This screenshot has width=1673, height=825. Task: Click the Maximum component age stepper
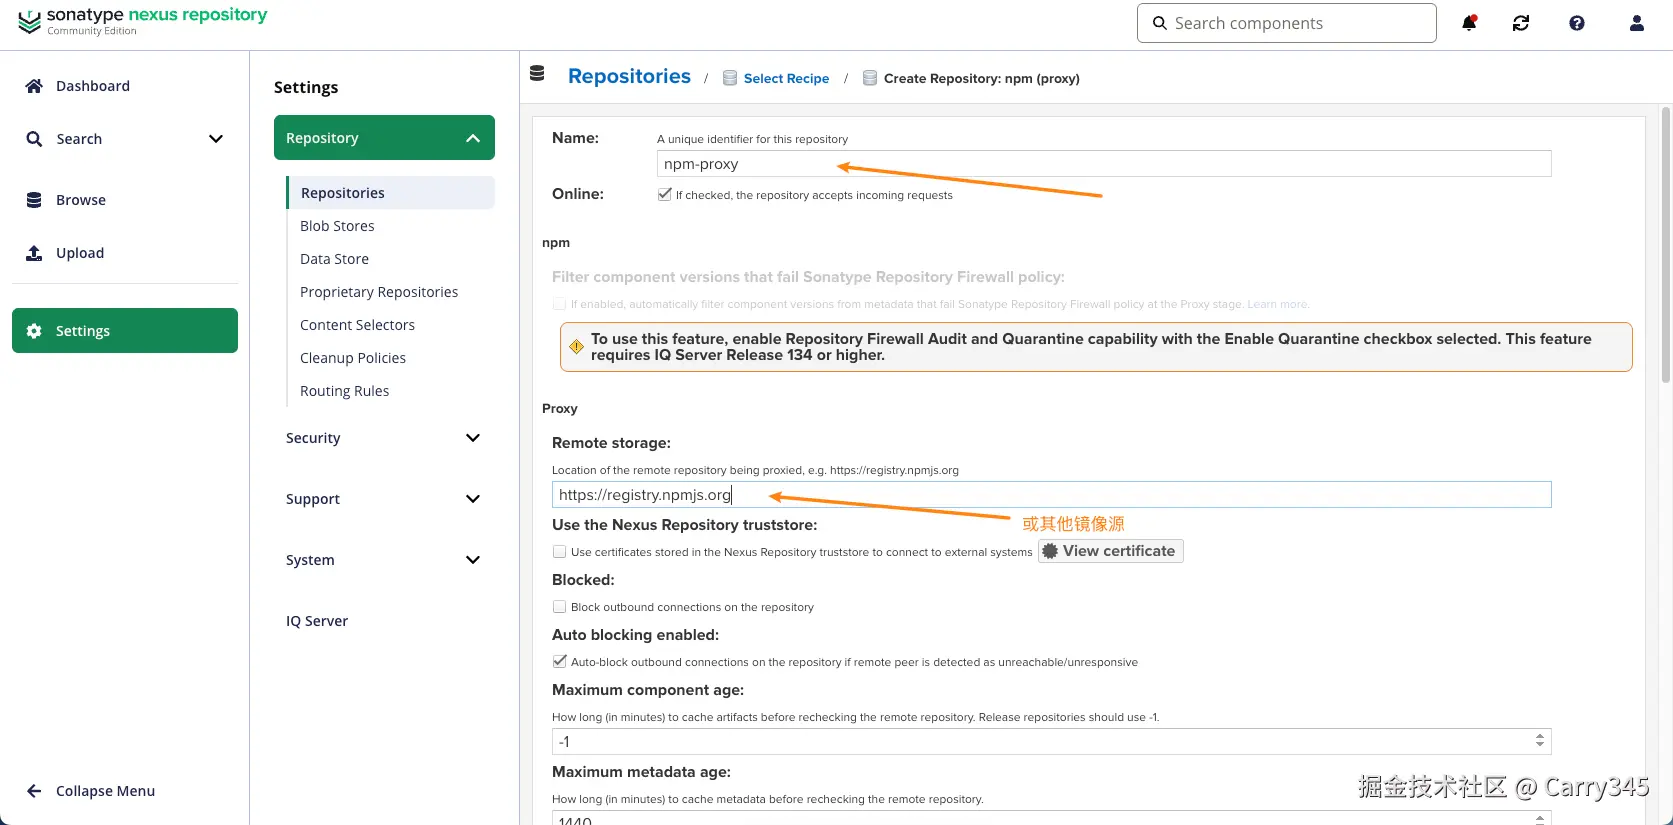1540,741
